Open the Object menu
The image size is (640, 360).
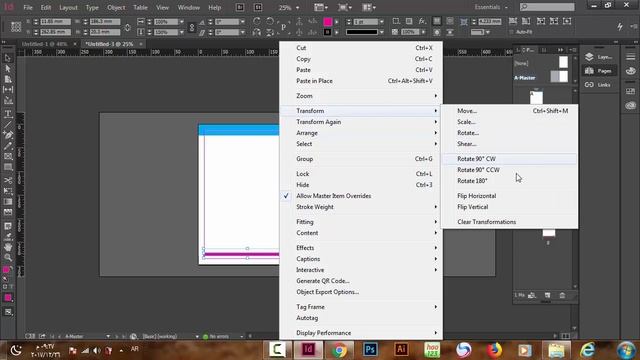116,7
